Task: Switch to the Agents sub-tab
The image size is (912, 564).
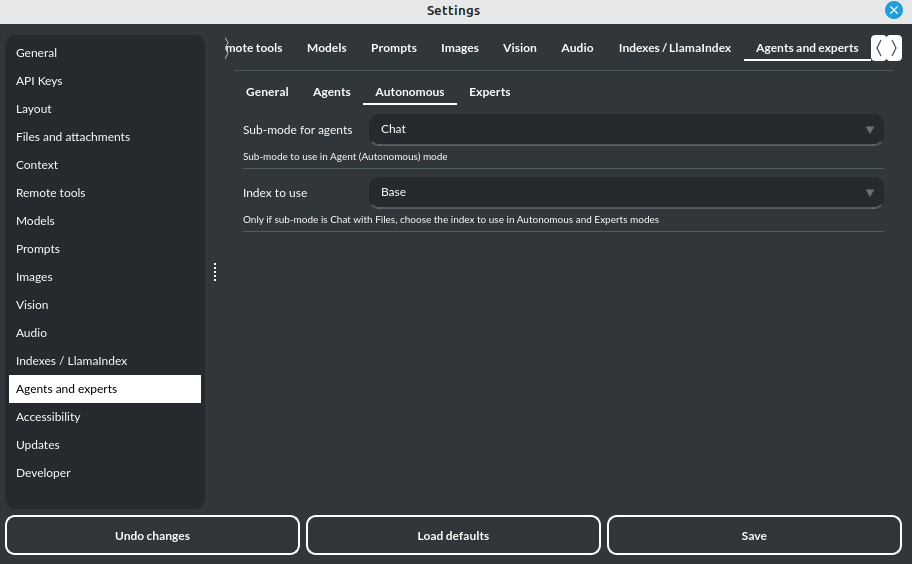Action: 332,92
